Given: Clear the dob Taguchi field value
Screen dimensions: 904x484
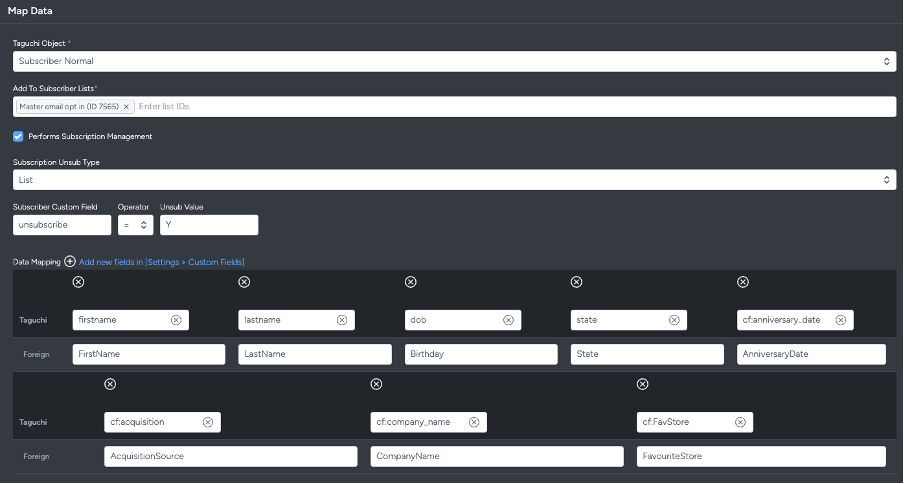Looking at the screenshot, I should (508, 320).
